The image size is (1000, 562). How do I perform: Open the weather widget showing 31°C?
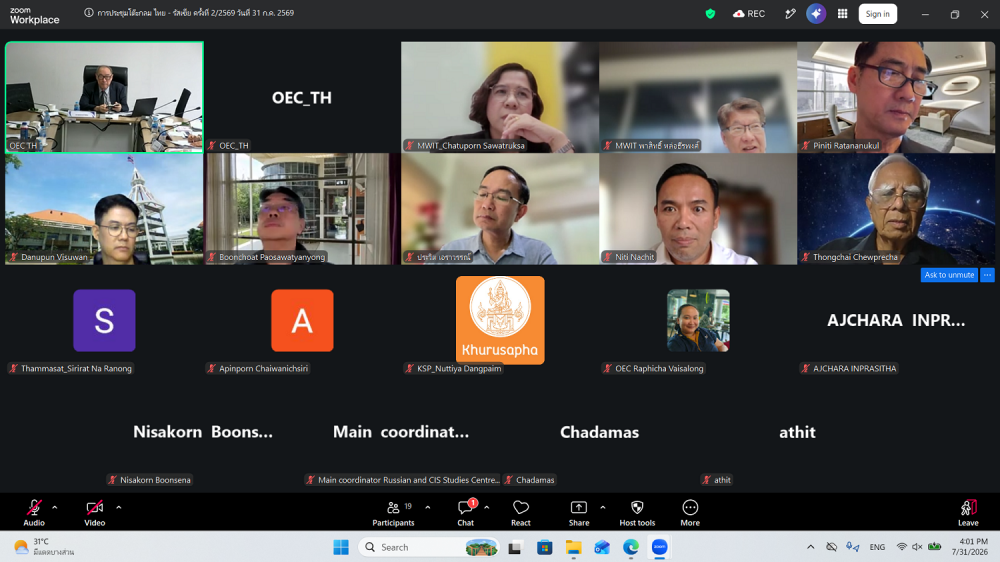(x=45, y=547)
